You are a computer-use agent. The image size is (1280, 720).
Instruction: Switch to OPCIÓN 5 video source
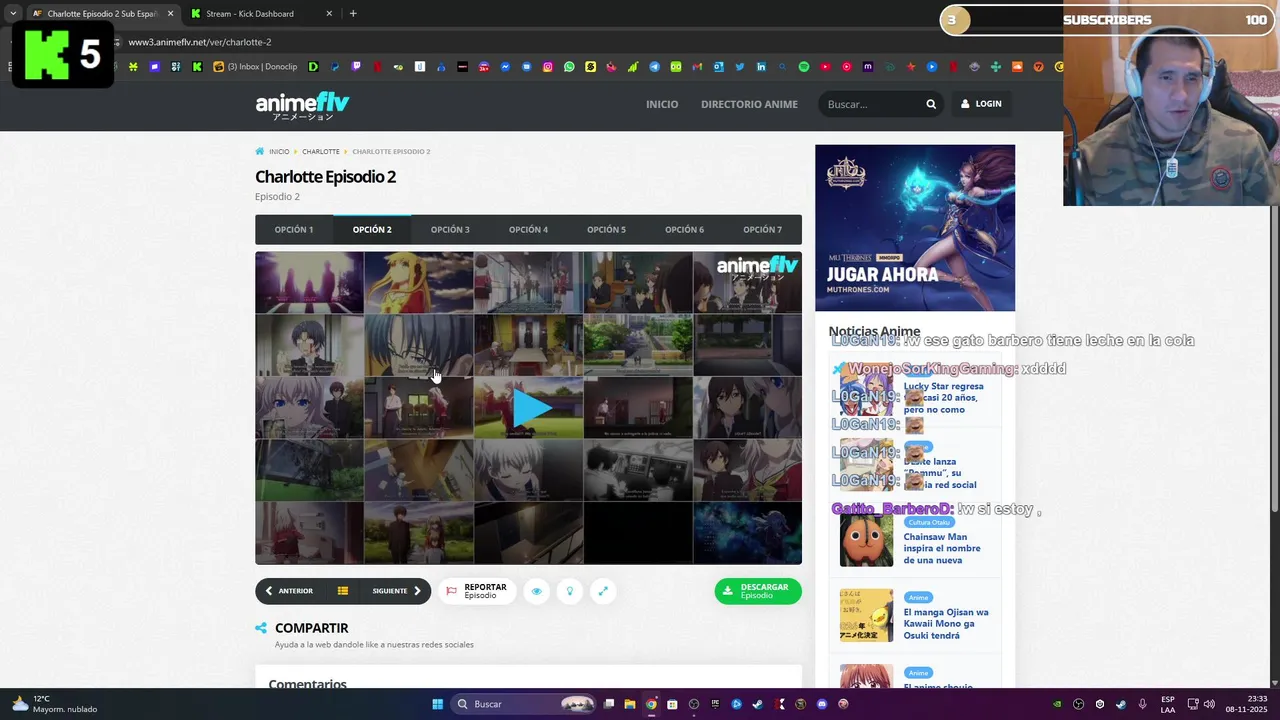pyautogui.click(x=606, y=229)
